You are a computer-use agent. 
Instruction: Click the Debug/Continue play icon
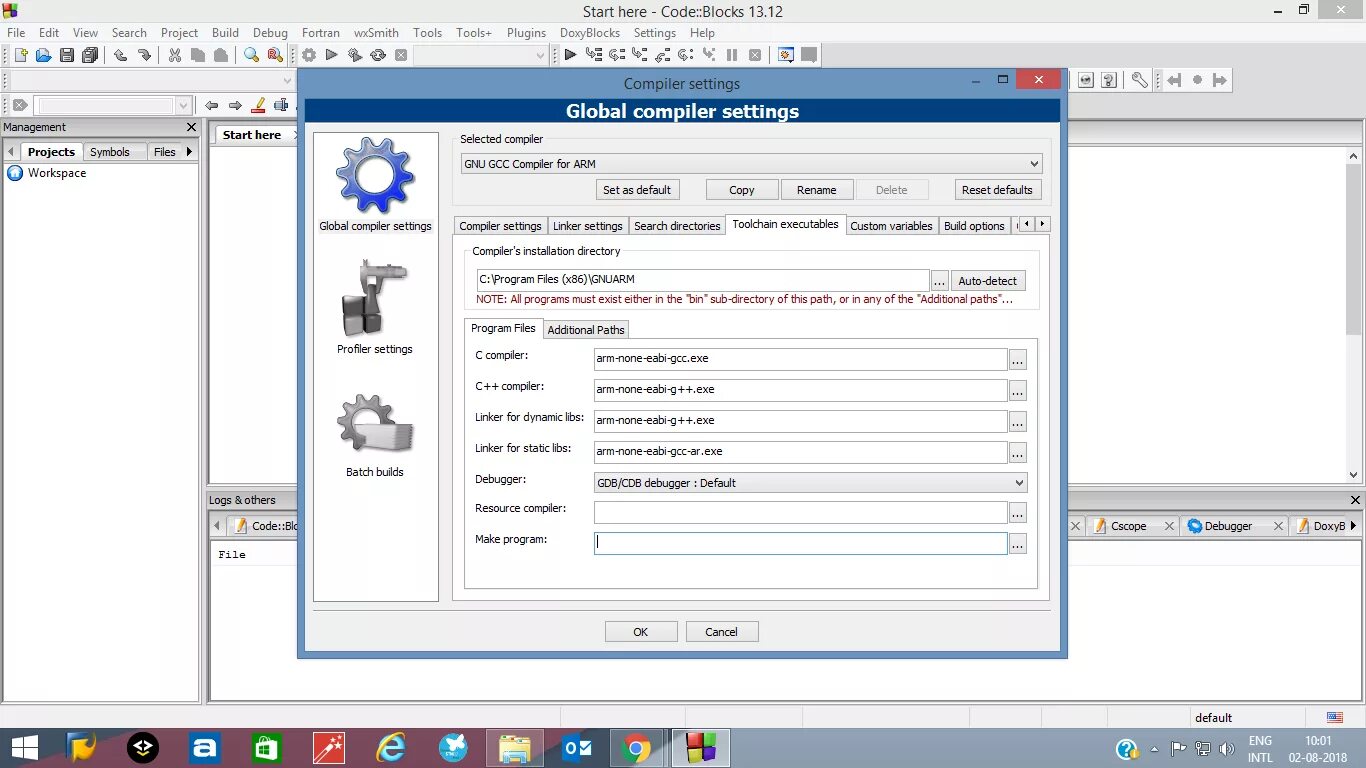pos(570,56)
